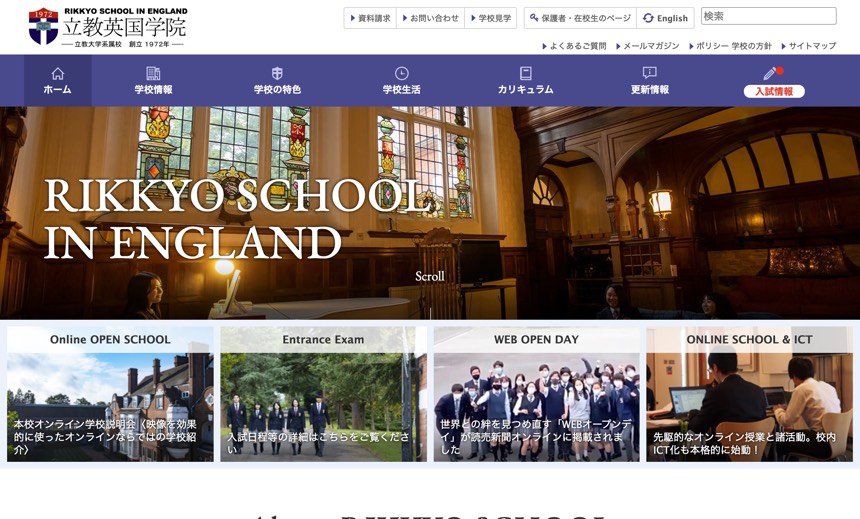This screenshot has width=860, height=519.
Task: Open the よくあるご質問 link
Action: click(574, 46)
